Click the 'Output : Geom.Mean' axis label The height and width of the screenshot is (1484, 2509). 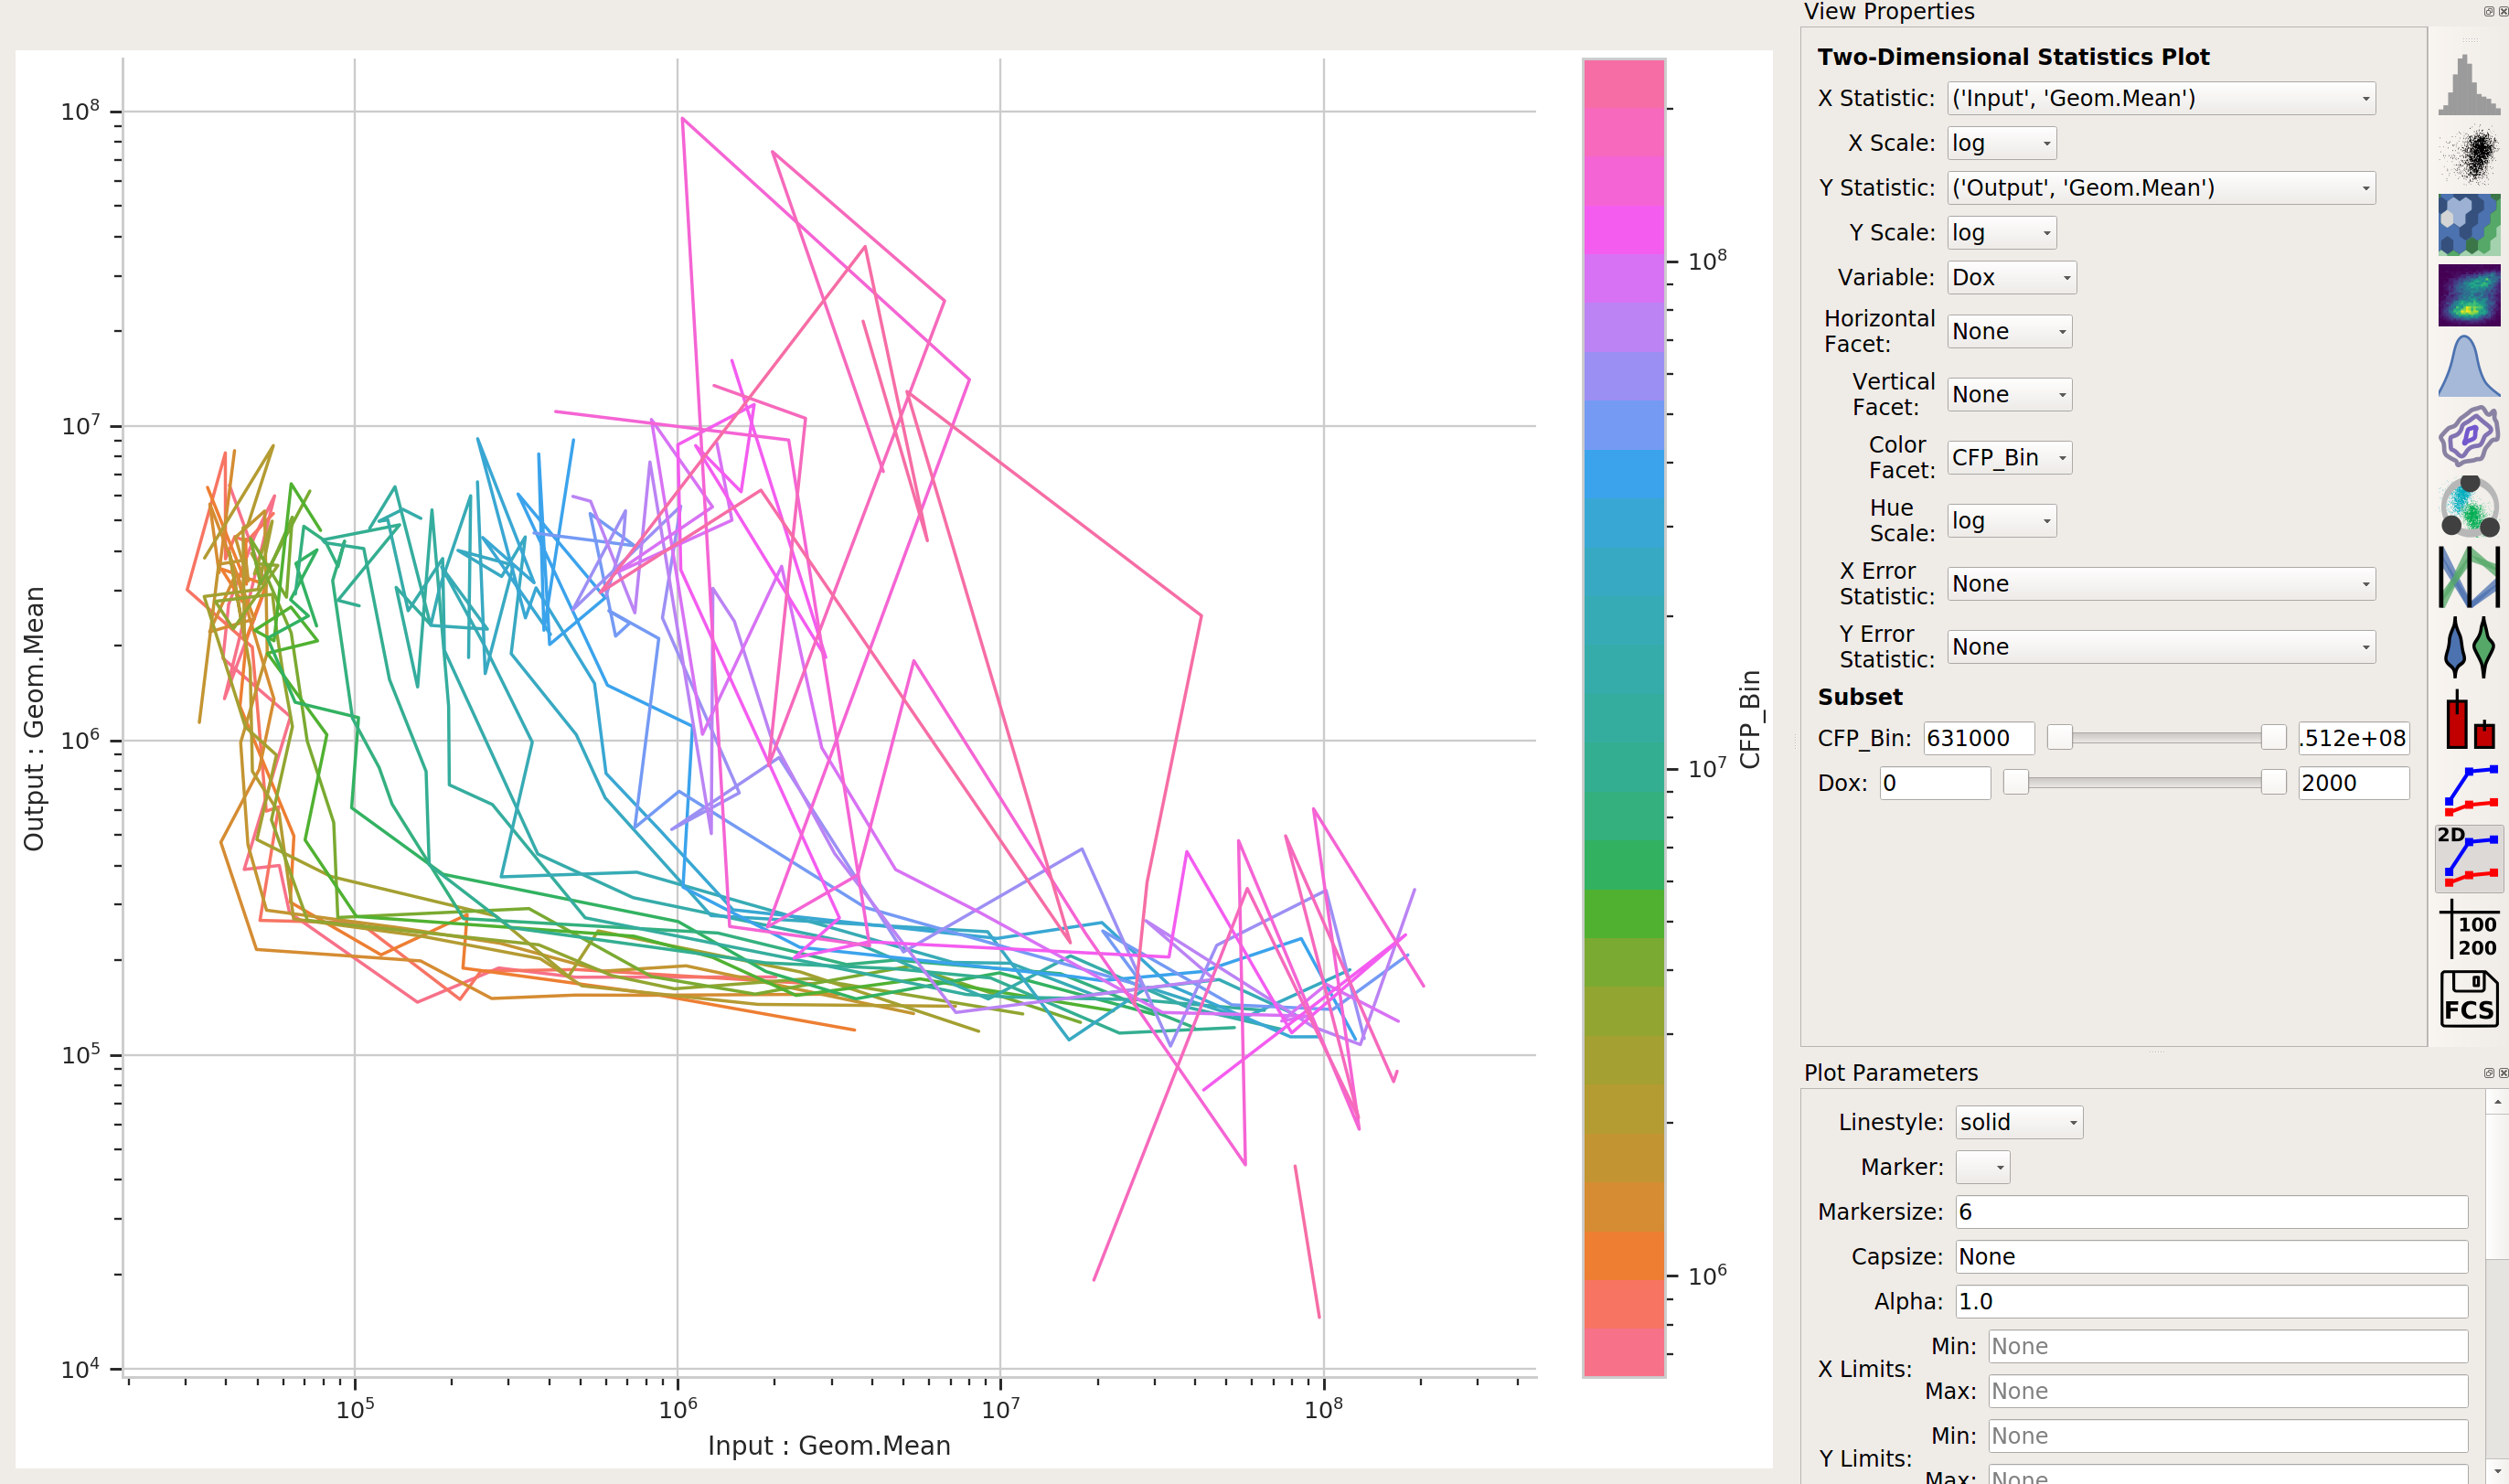point(34,719)
